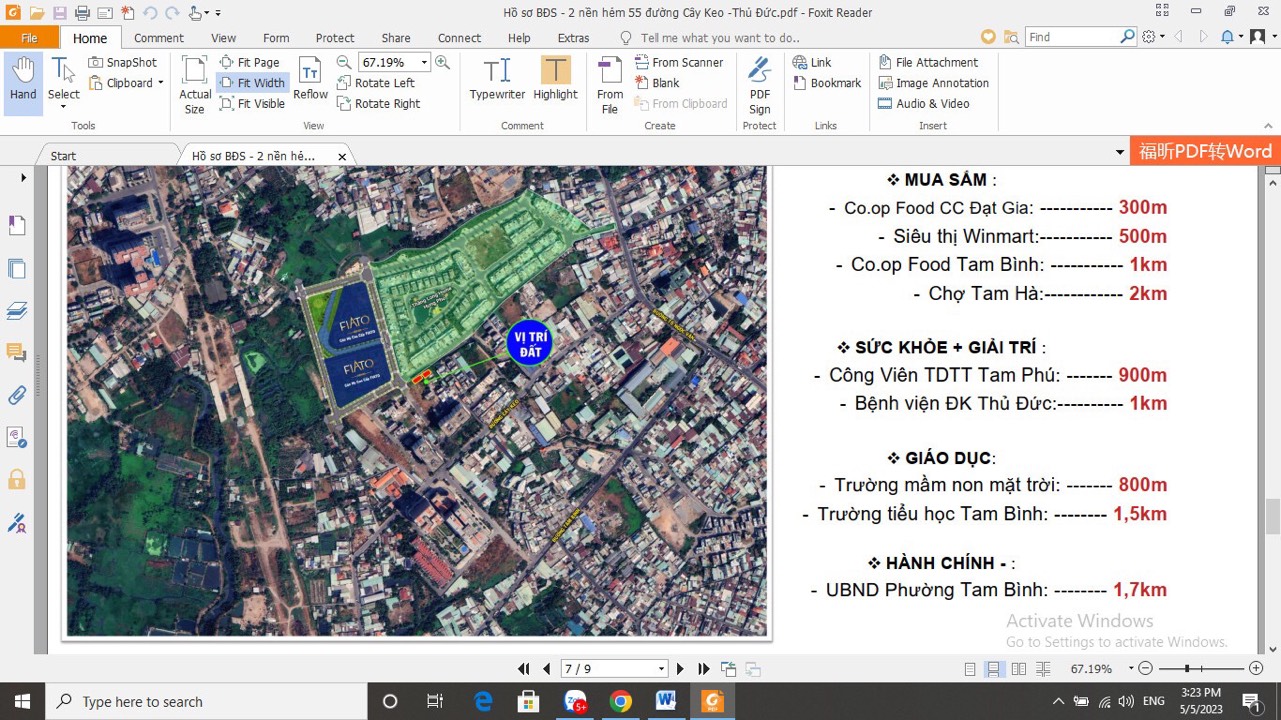Enable continuous page view in the status bar
The height and width of the screenshot is (720, 1281).
coord(994,669)
